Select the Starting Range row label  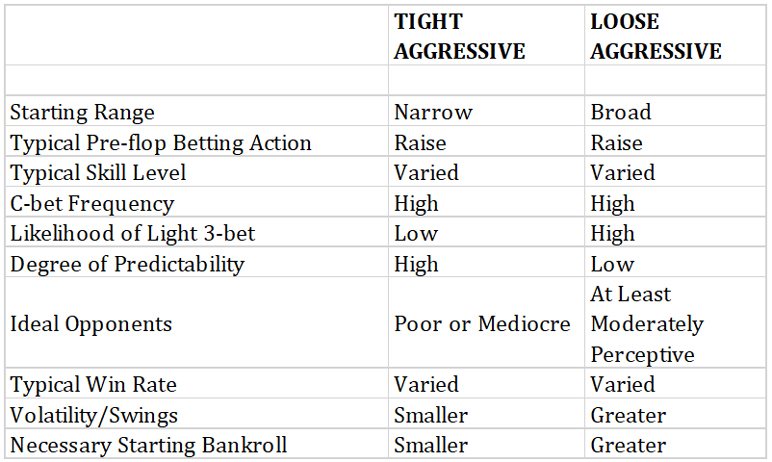[82, 112]
